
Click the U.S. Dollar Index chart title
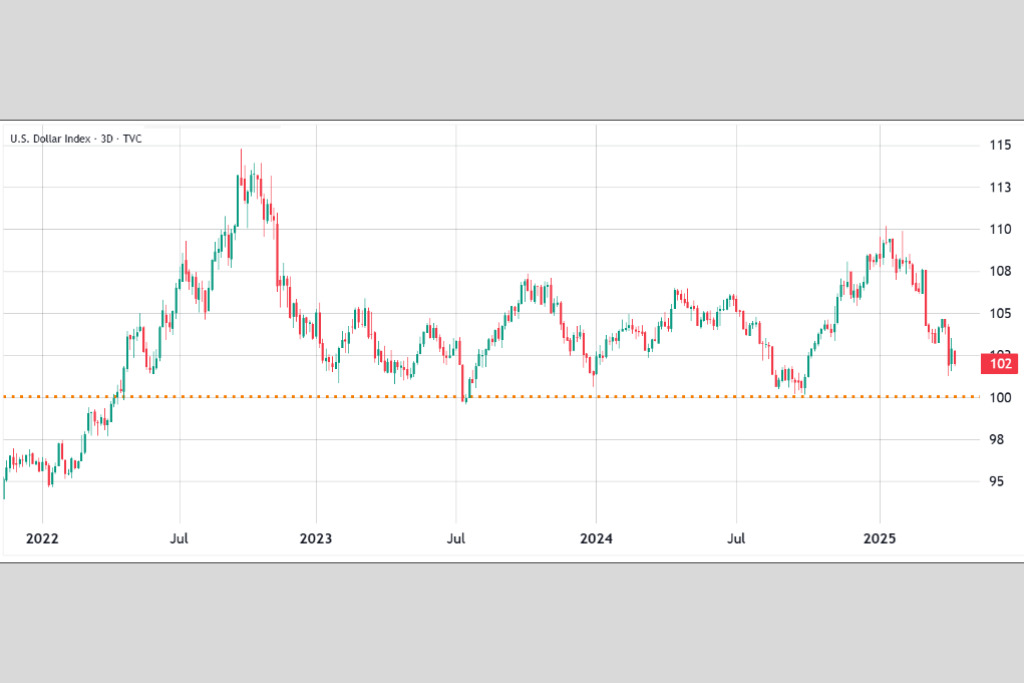(76, 139)
